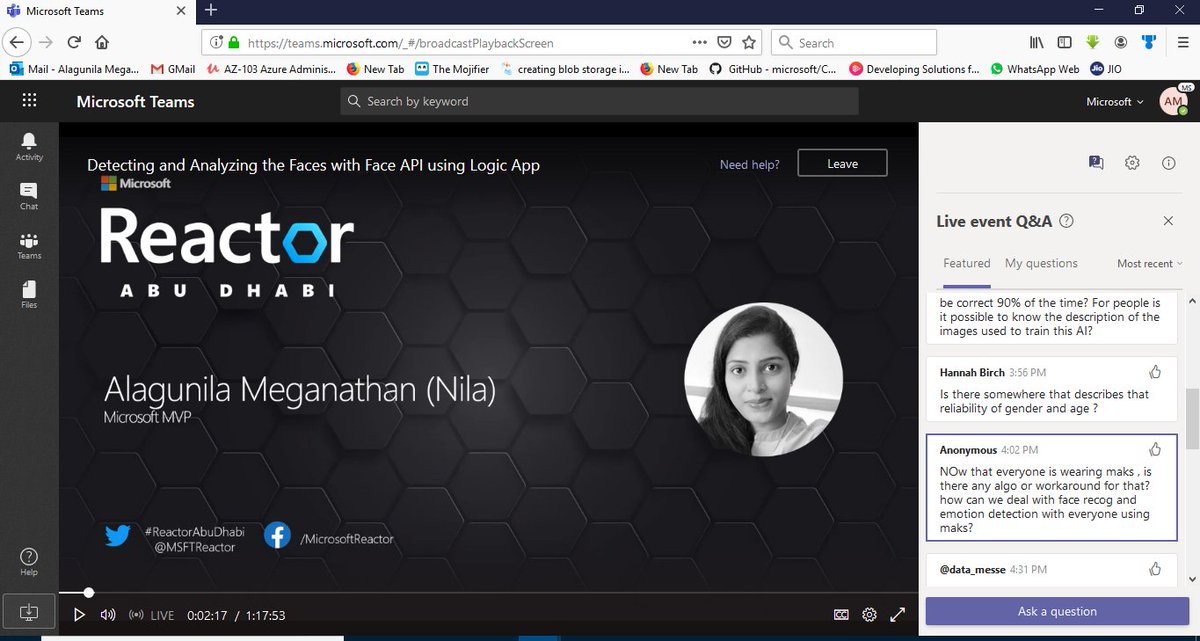
Task: Switch to My questions tab
Action: click(1041, 263)
